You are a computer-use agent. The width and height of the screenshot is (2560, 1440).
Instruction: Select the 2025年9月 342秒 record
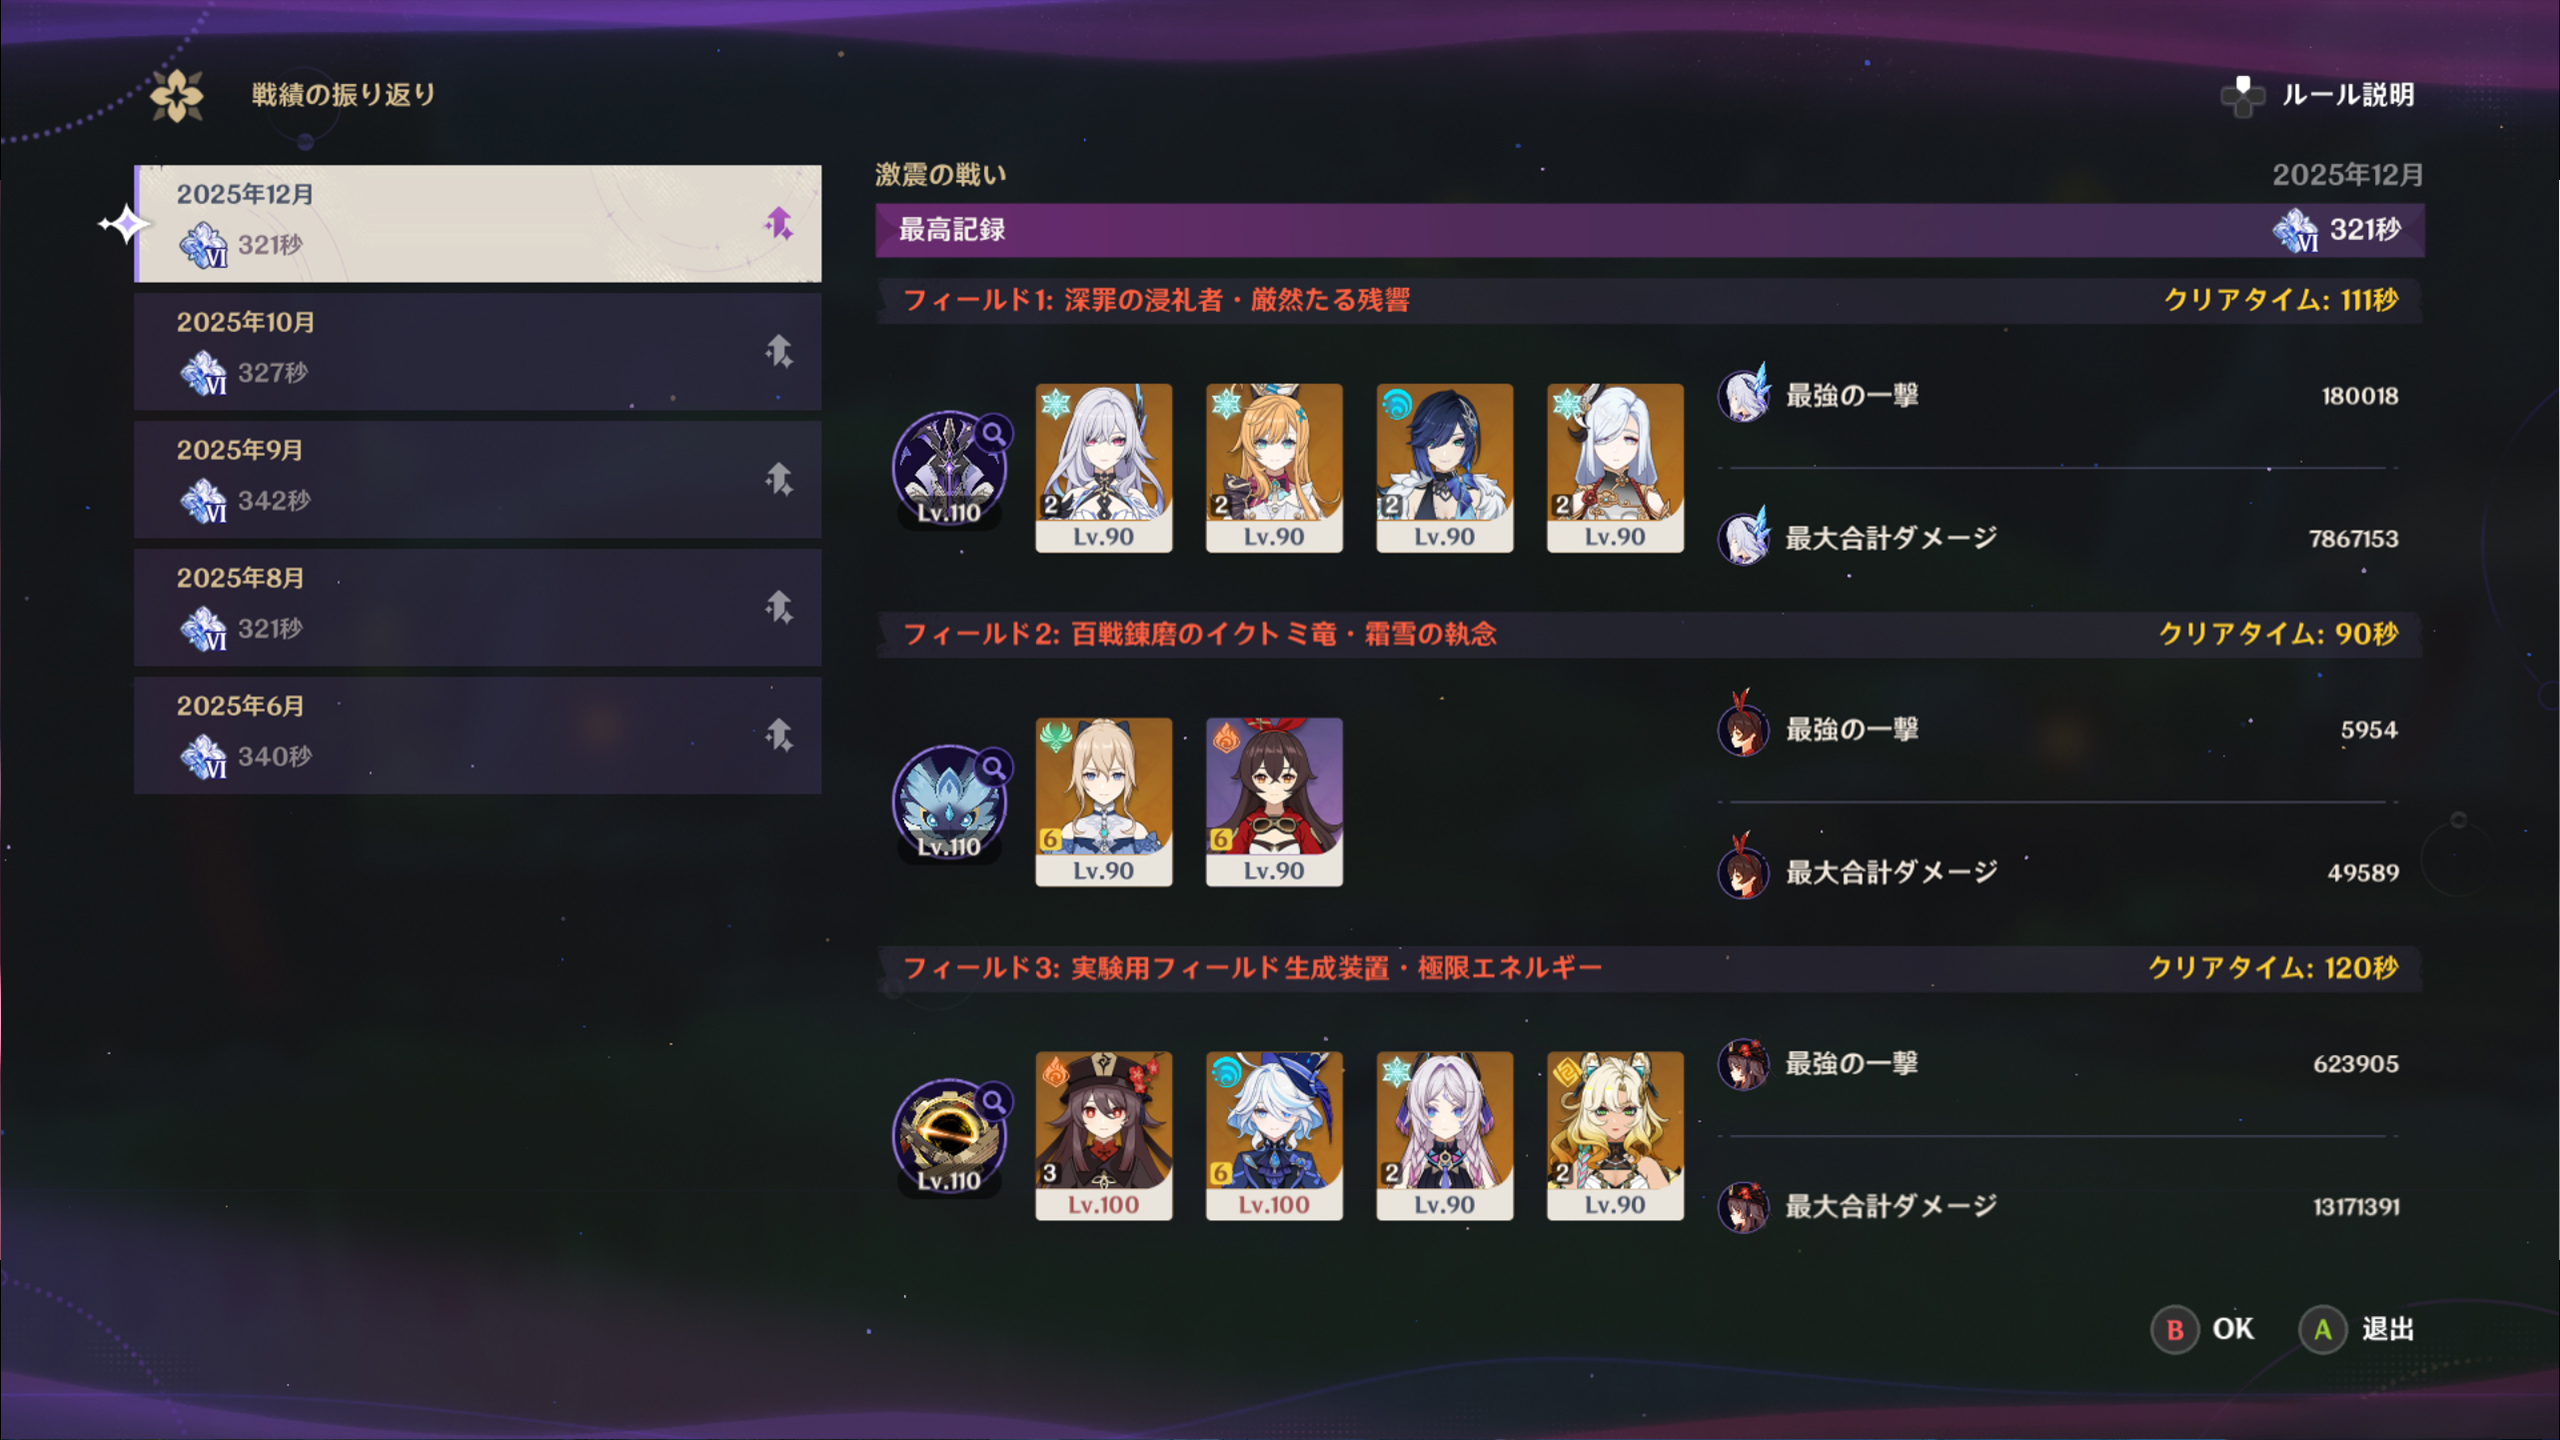[478, 479]
